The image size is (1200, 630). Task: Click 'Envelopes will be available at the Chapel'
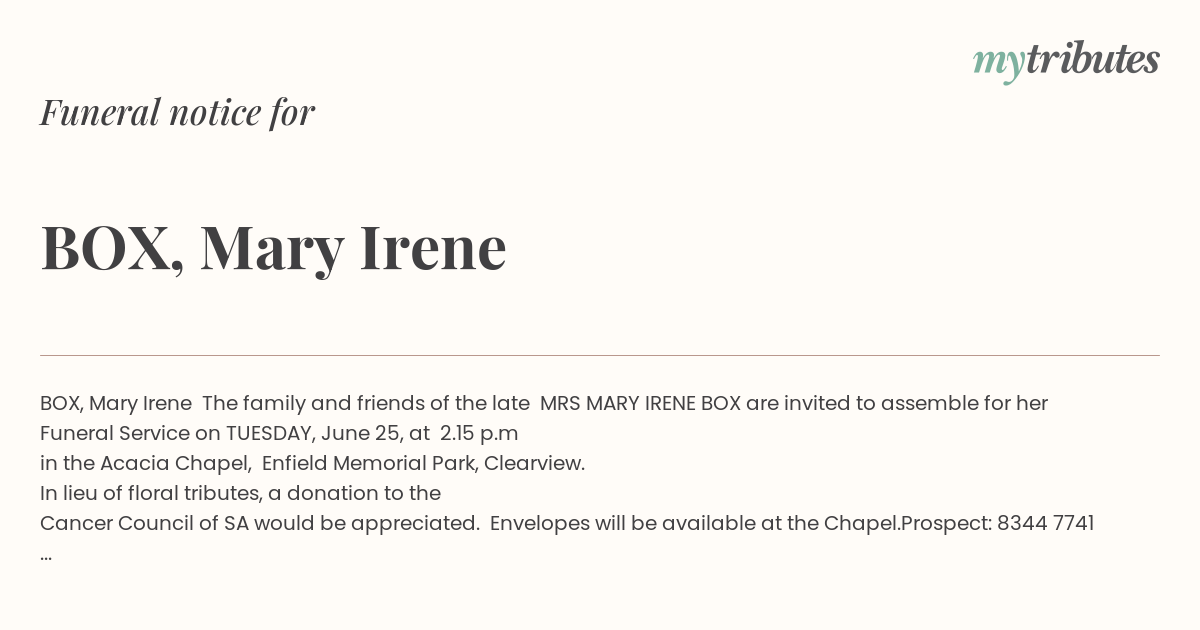[695, 524]
